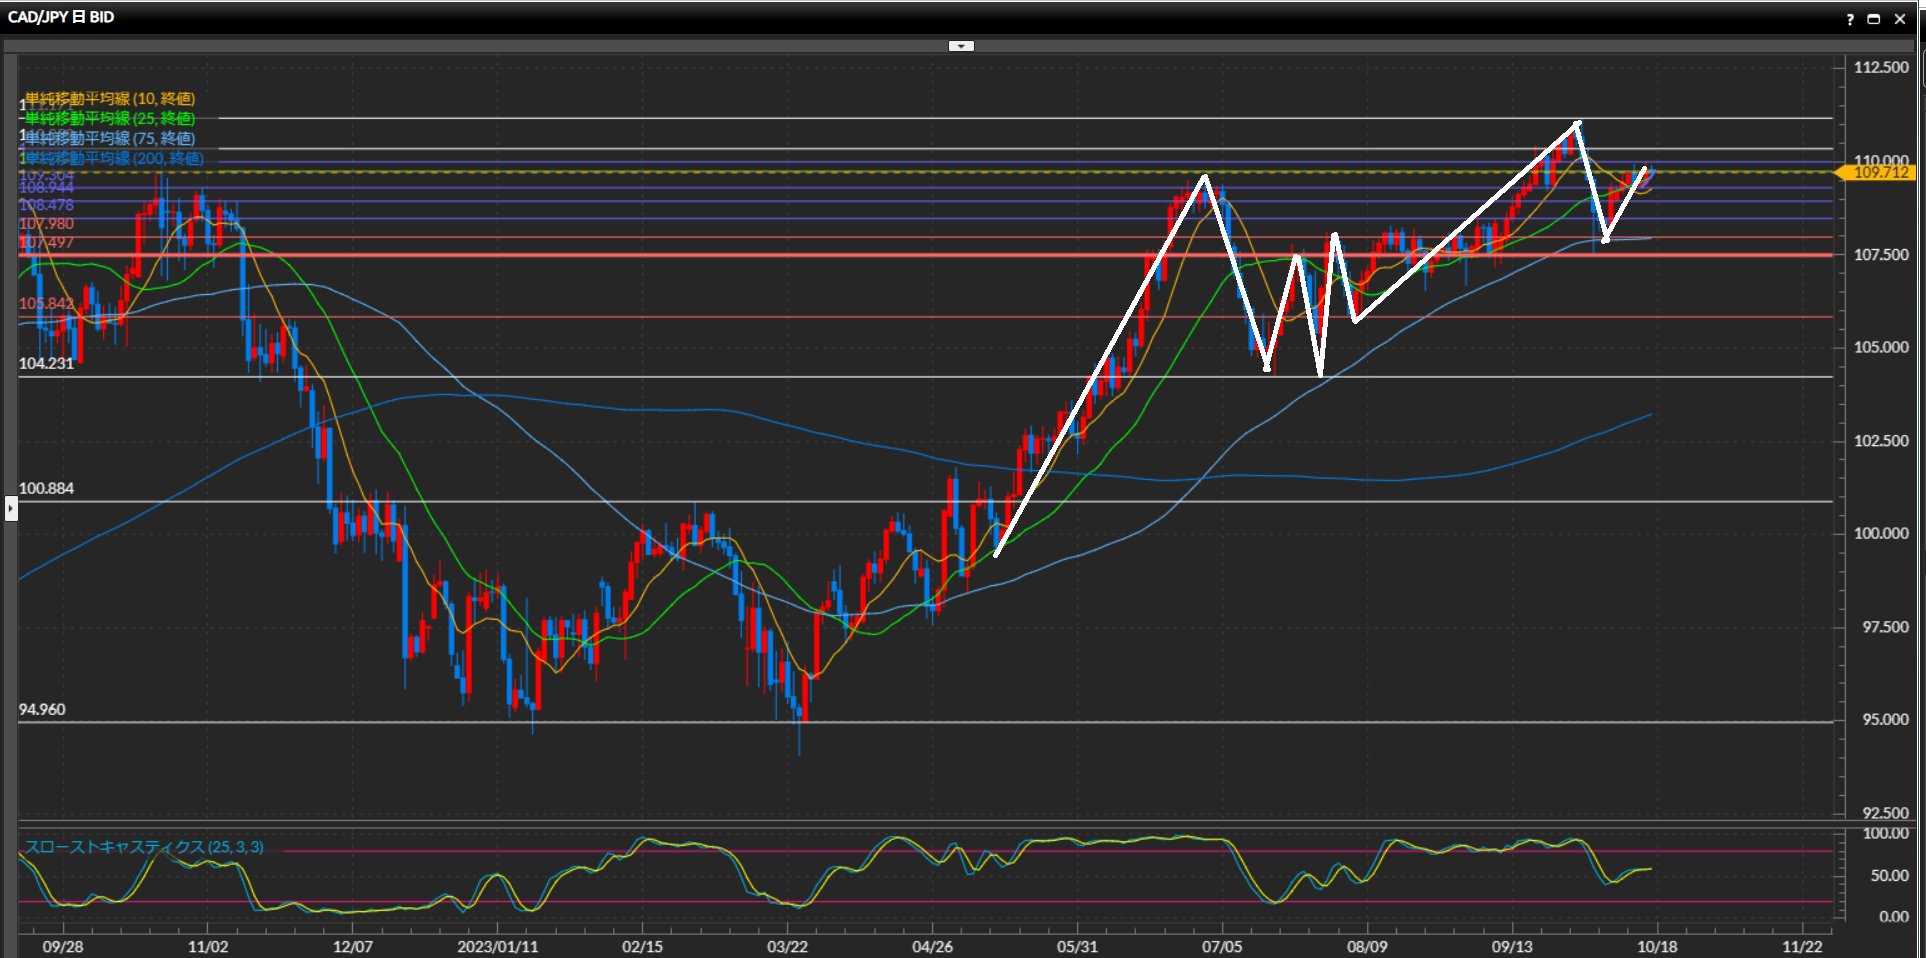Click the 94.960 horizontal line label
The image size is (1926, 958).
pos(42,710)
